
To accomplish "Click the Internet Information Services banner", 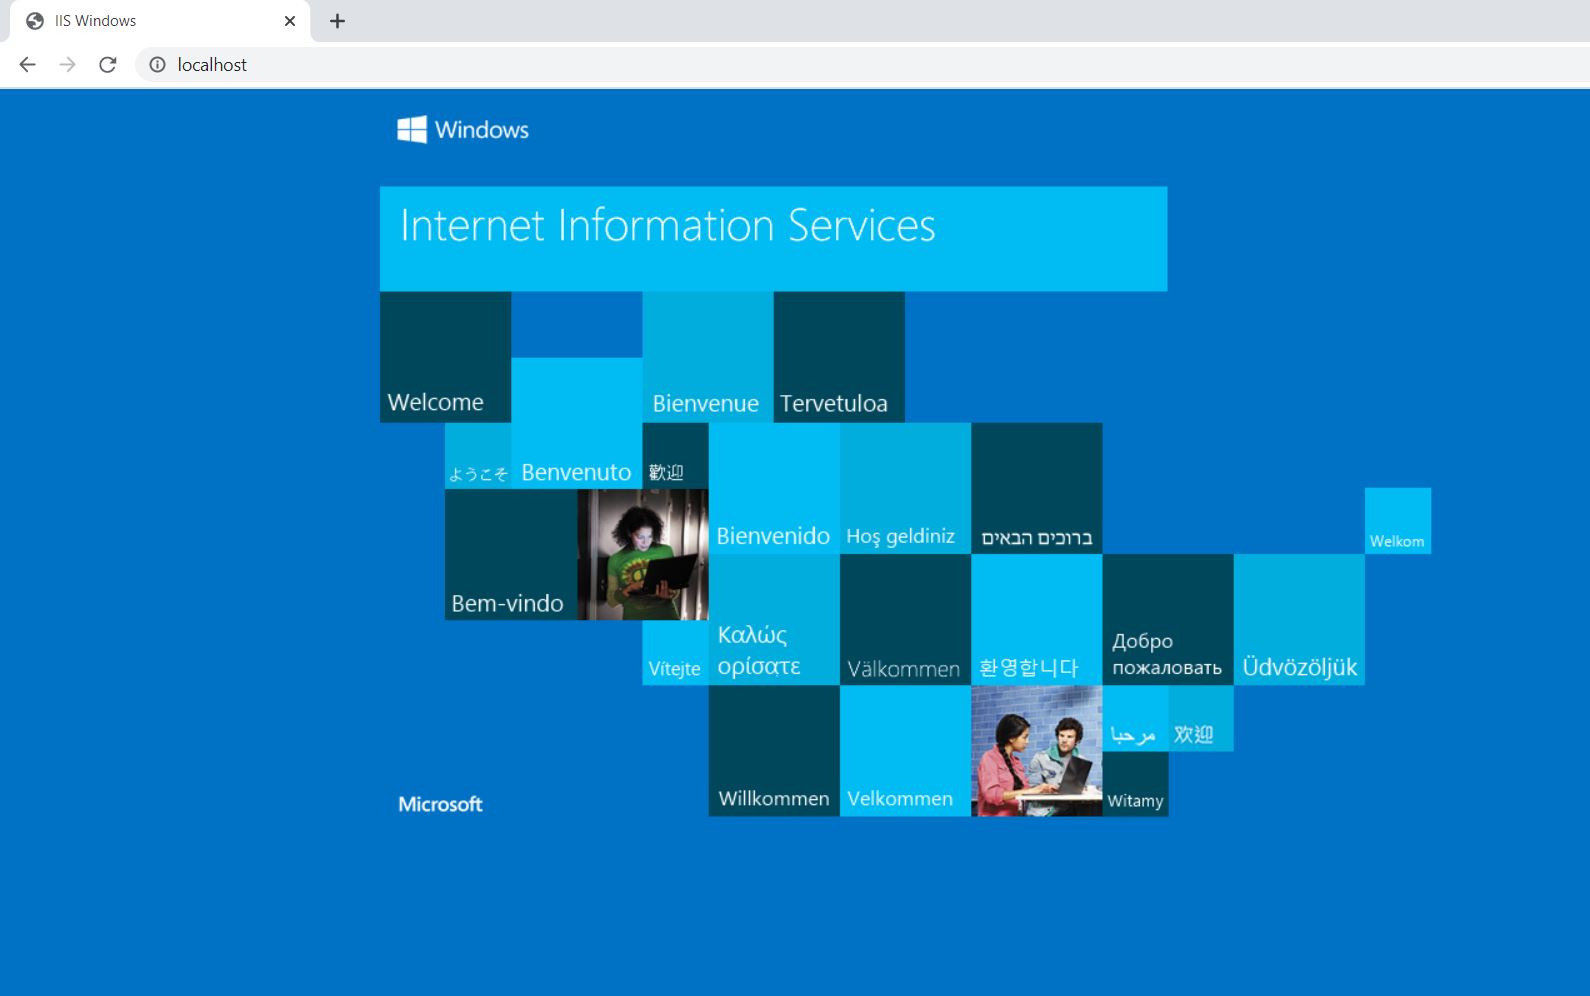I will (773, 239).
